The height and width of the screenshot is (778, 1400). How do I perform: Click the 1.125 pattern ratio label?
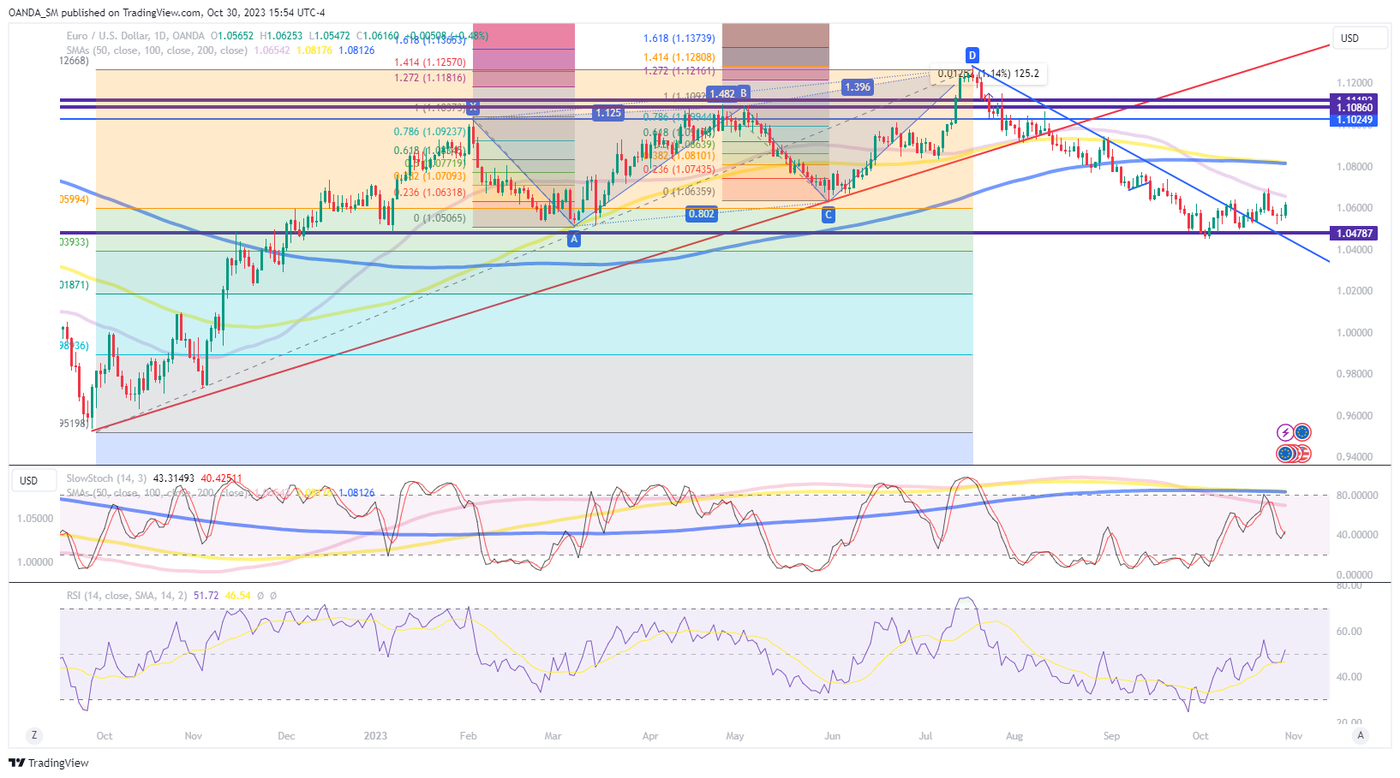[x=608, y=113]
